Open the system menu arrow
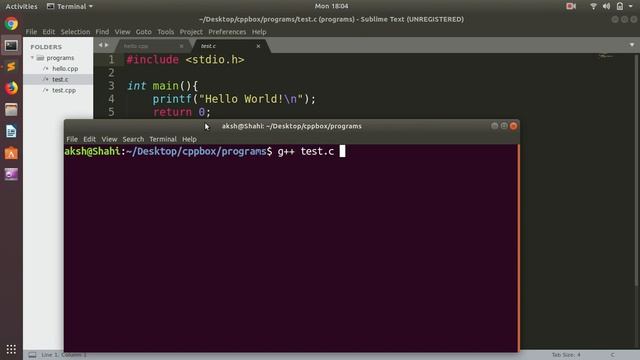This screenshot has height=360, width=640. click(x=631, y=6)
